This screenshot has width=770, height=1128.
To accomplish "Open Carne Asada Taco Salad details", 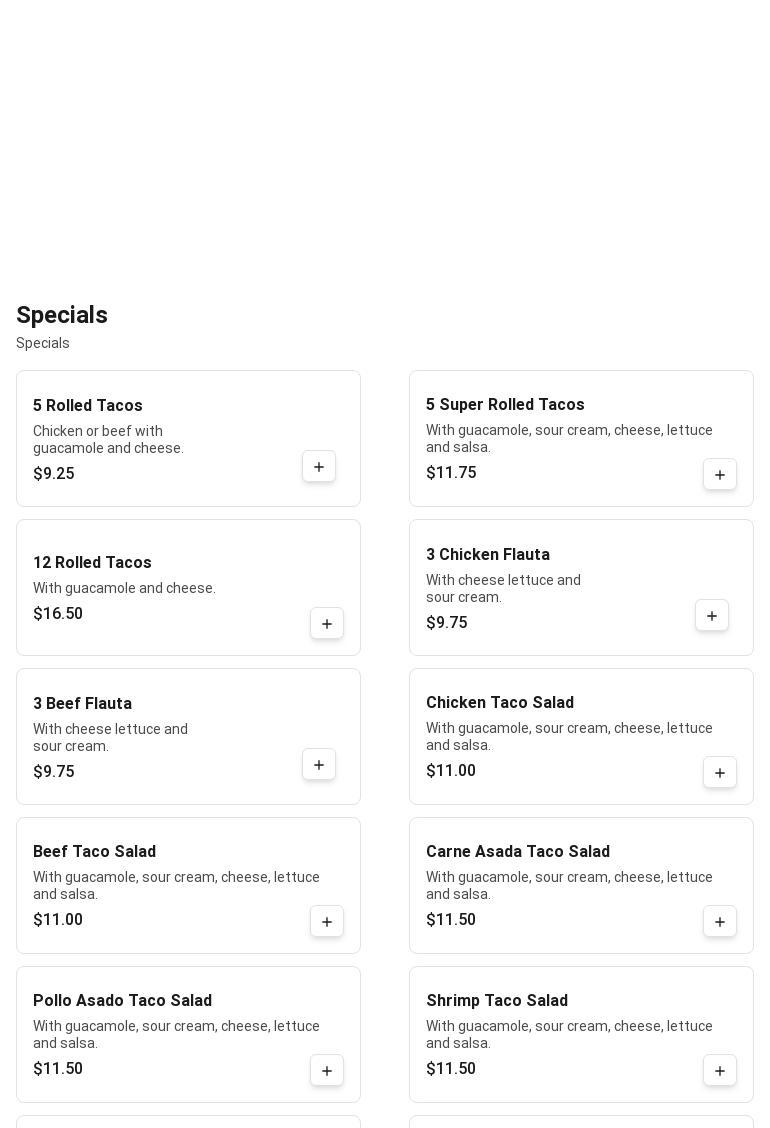I will click(518, 852).
